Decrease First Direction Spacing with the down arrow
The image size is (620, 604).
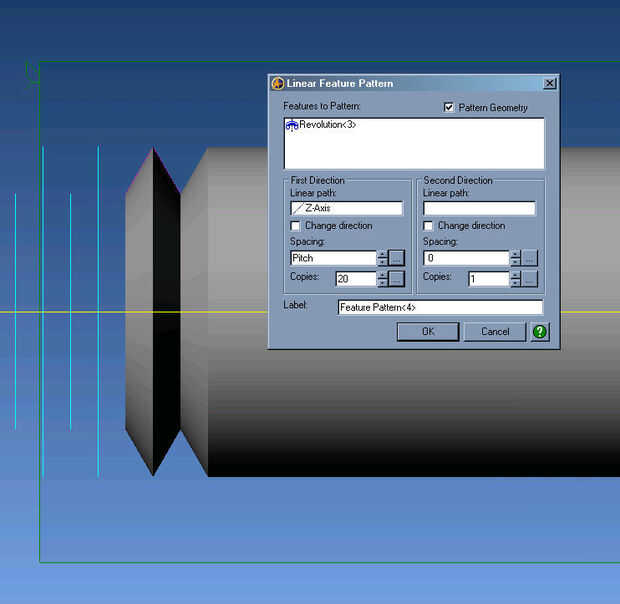coord(382,262)
